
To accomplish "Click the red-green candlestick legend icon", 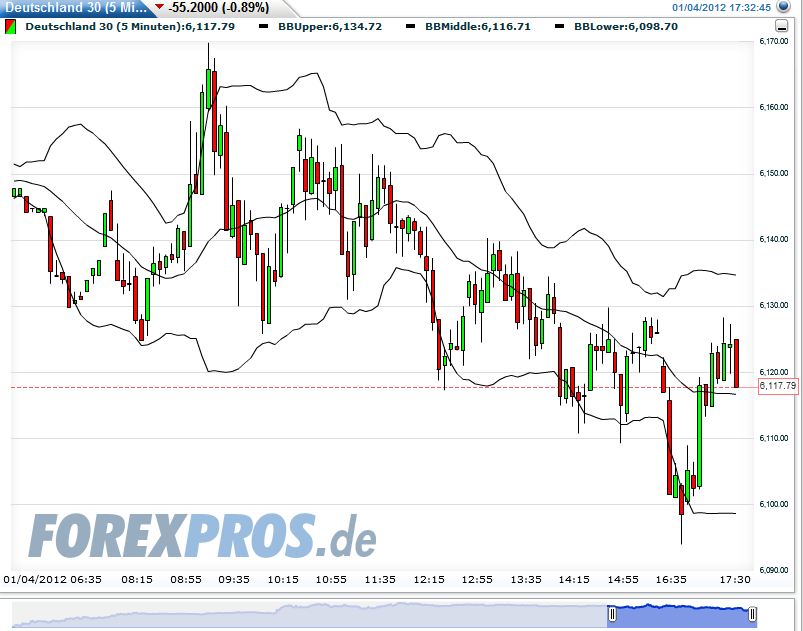I will click(13, 27).
